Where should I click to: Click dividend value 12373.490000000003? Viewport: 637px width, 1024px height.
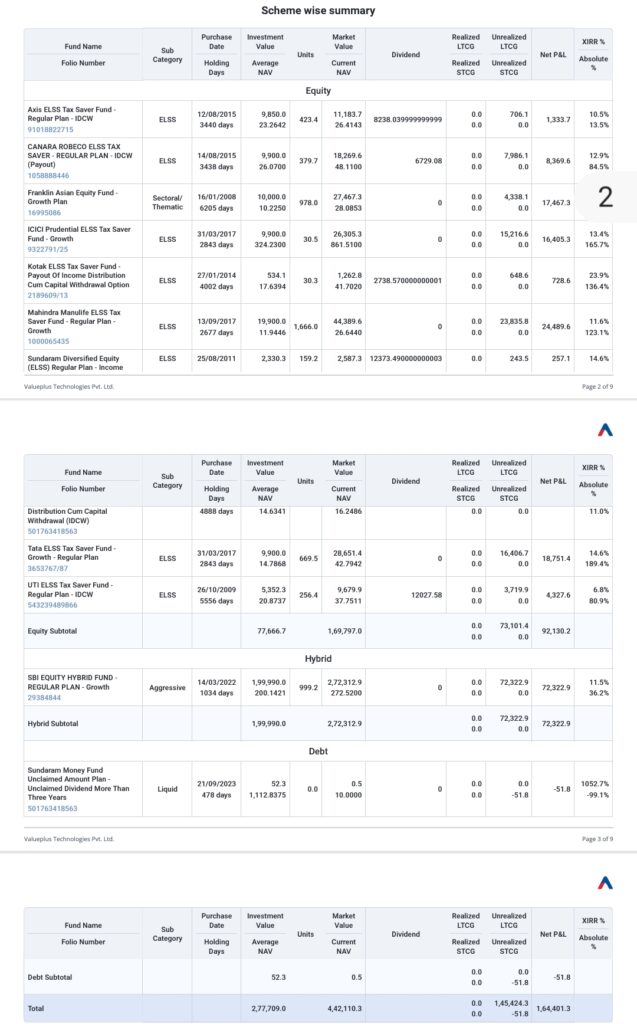pyautogui.click(x=406, y=359)
